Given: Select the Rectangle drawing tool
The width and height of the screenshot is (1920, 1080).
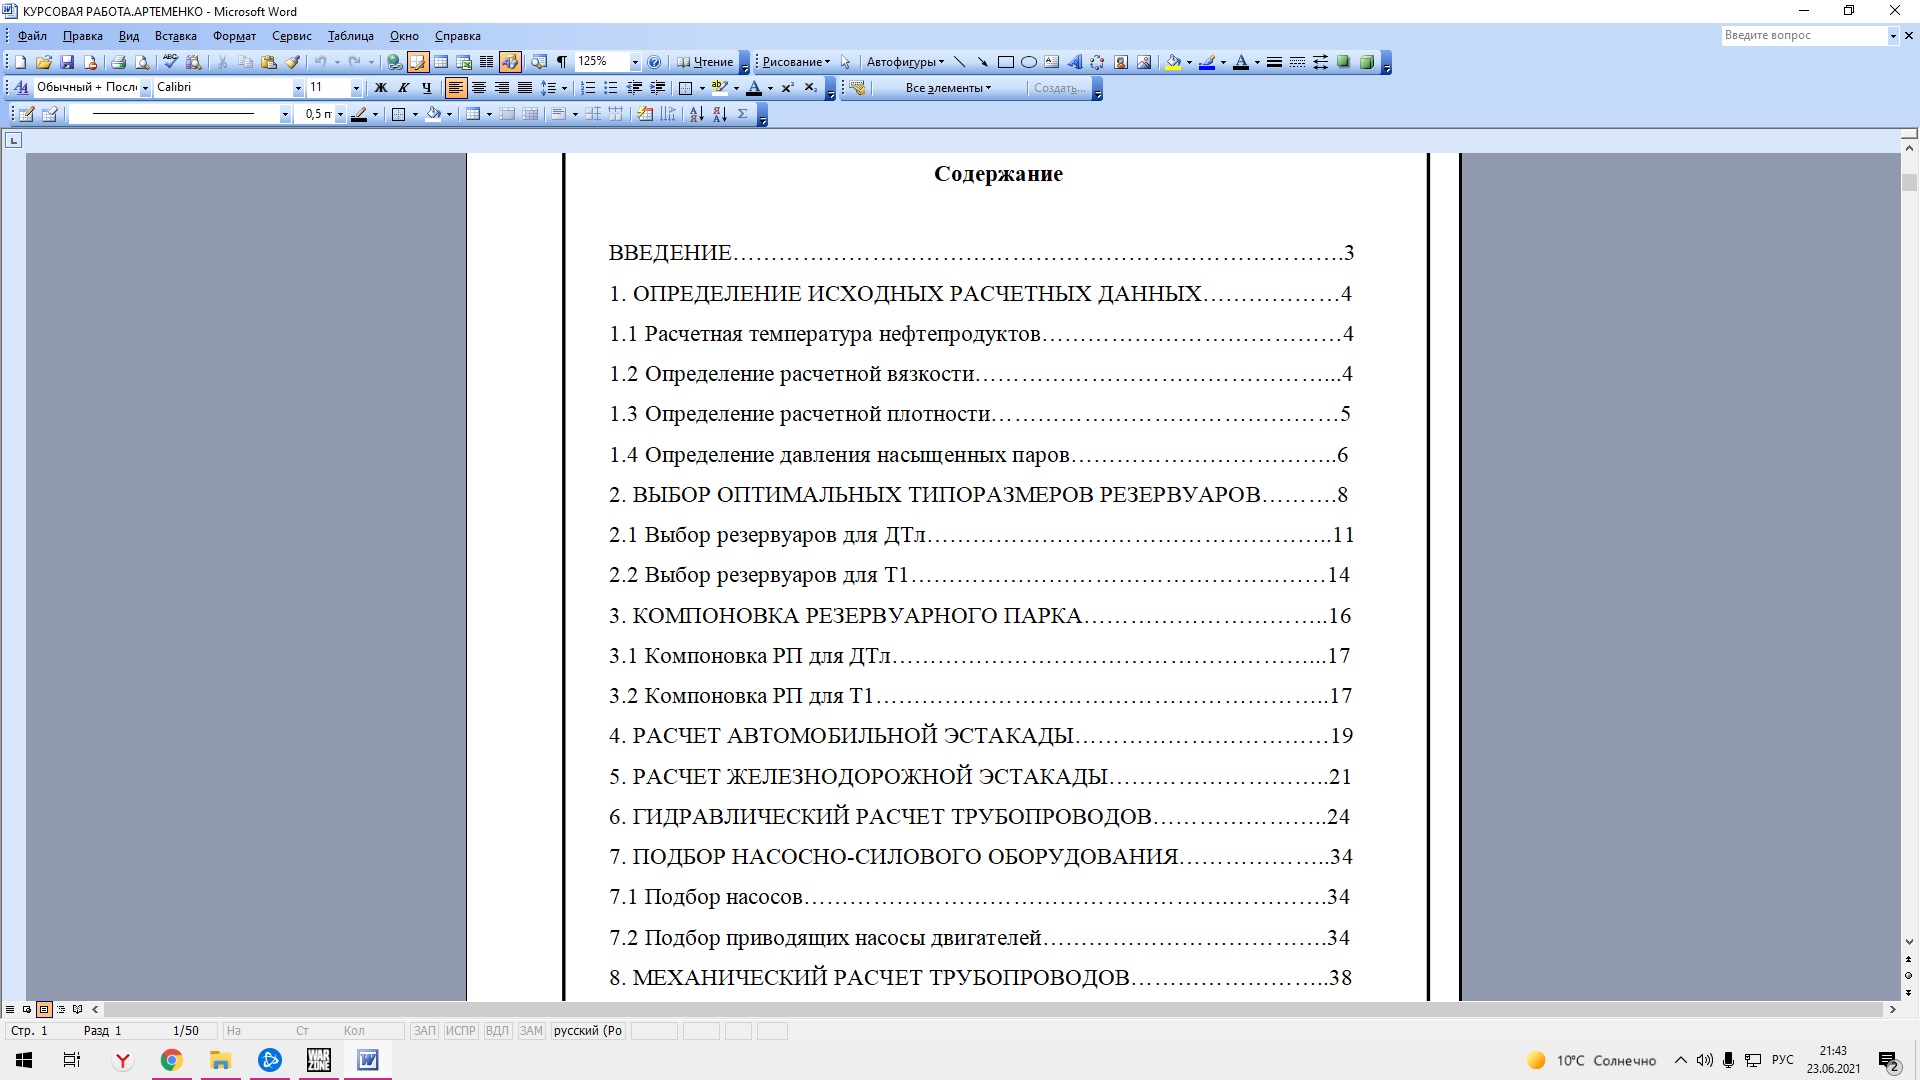Looking at the screenshot, I should [x=1006, y=62].
